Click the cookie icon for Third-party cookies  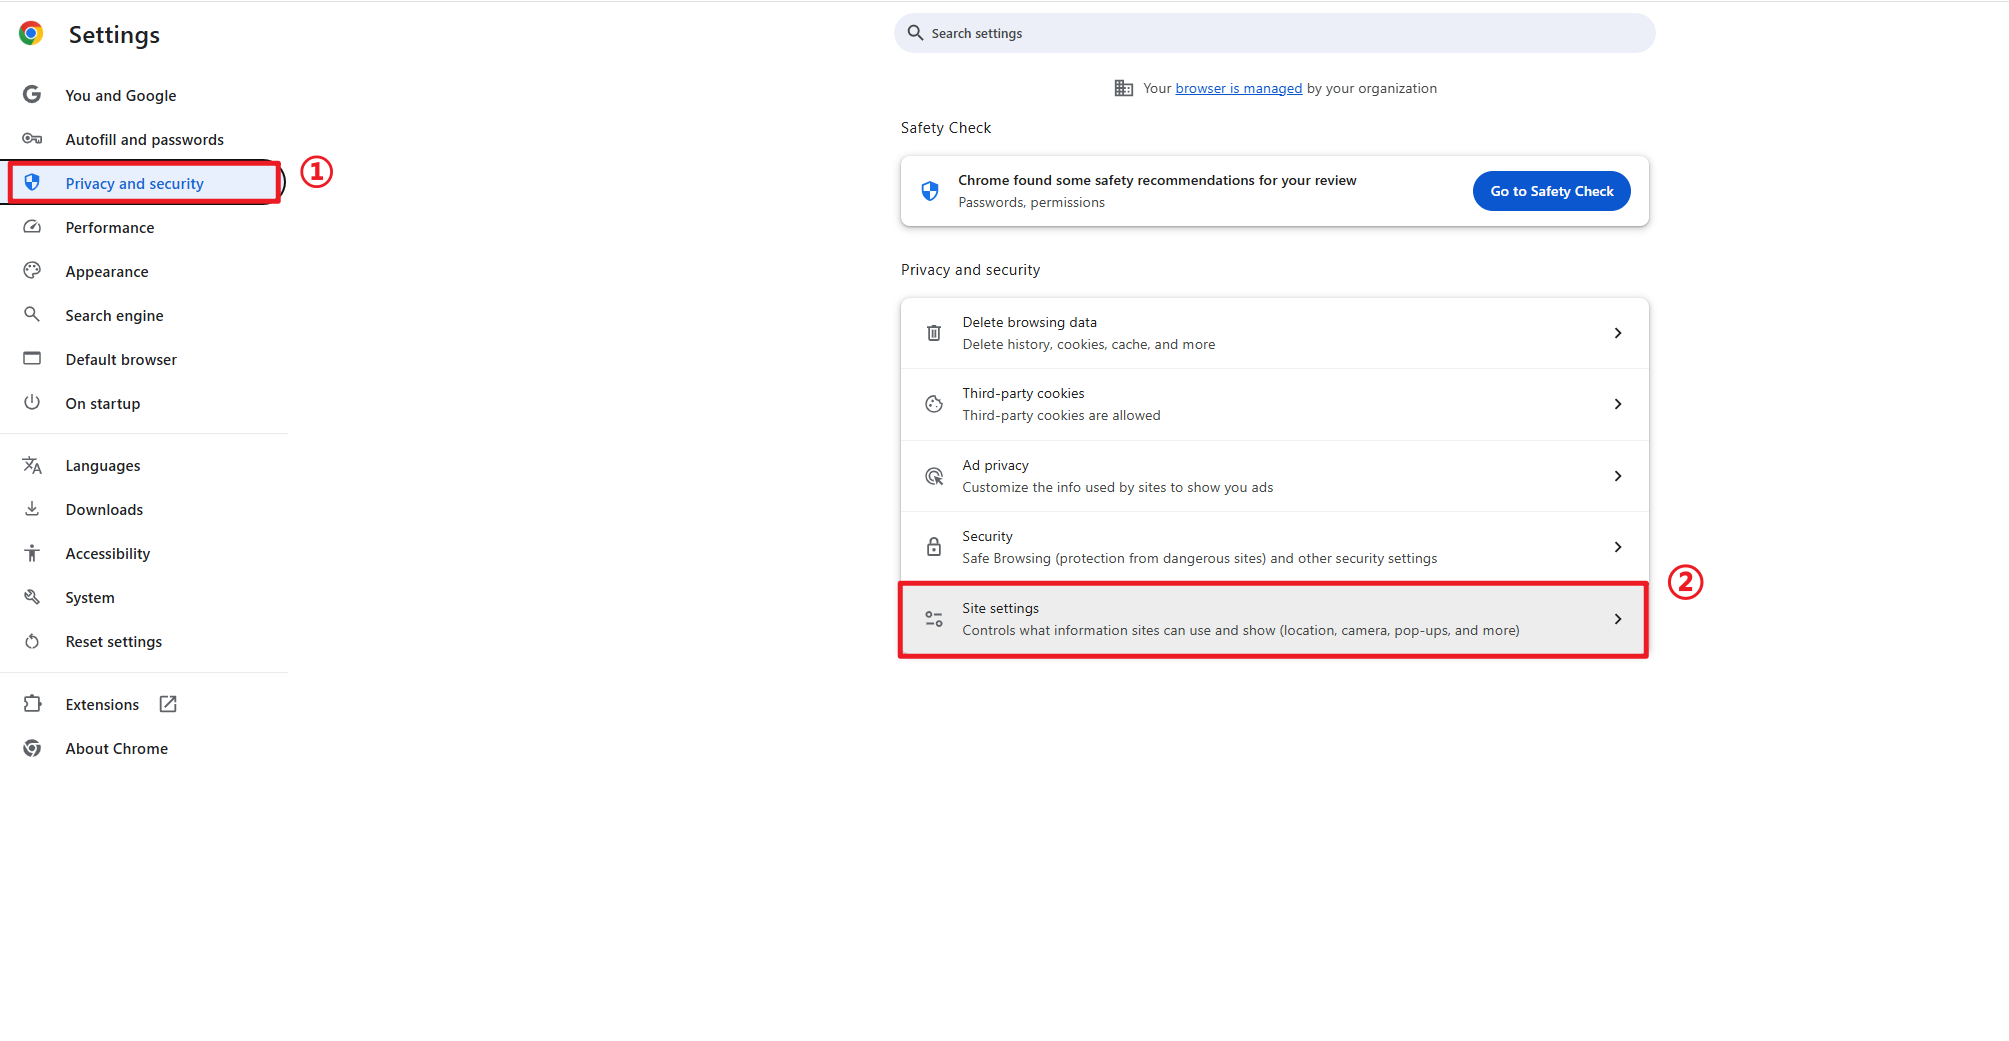click(933, 404)
